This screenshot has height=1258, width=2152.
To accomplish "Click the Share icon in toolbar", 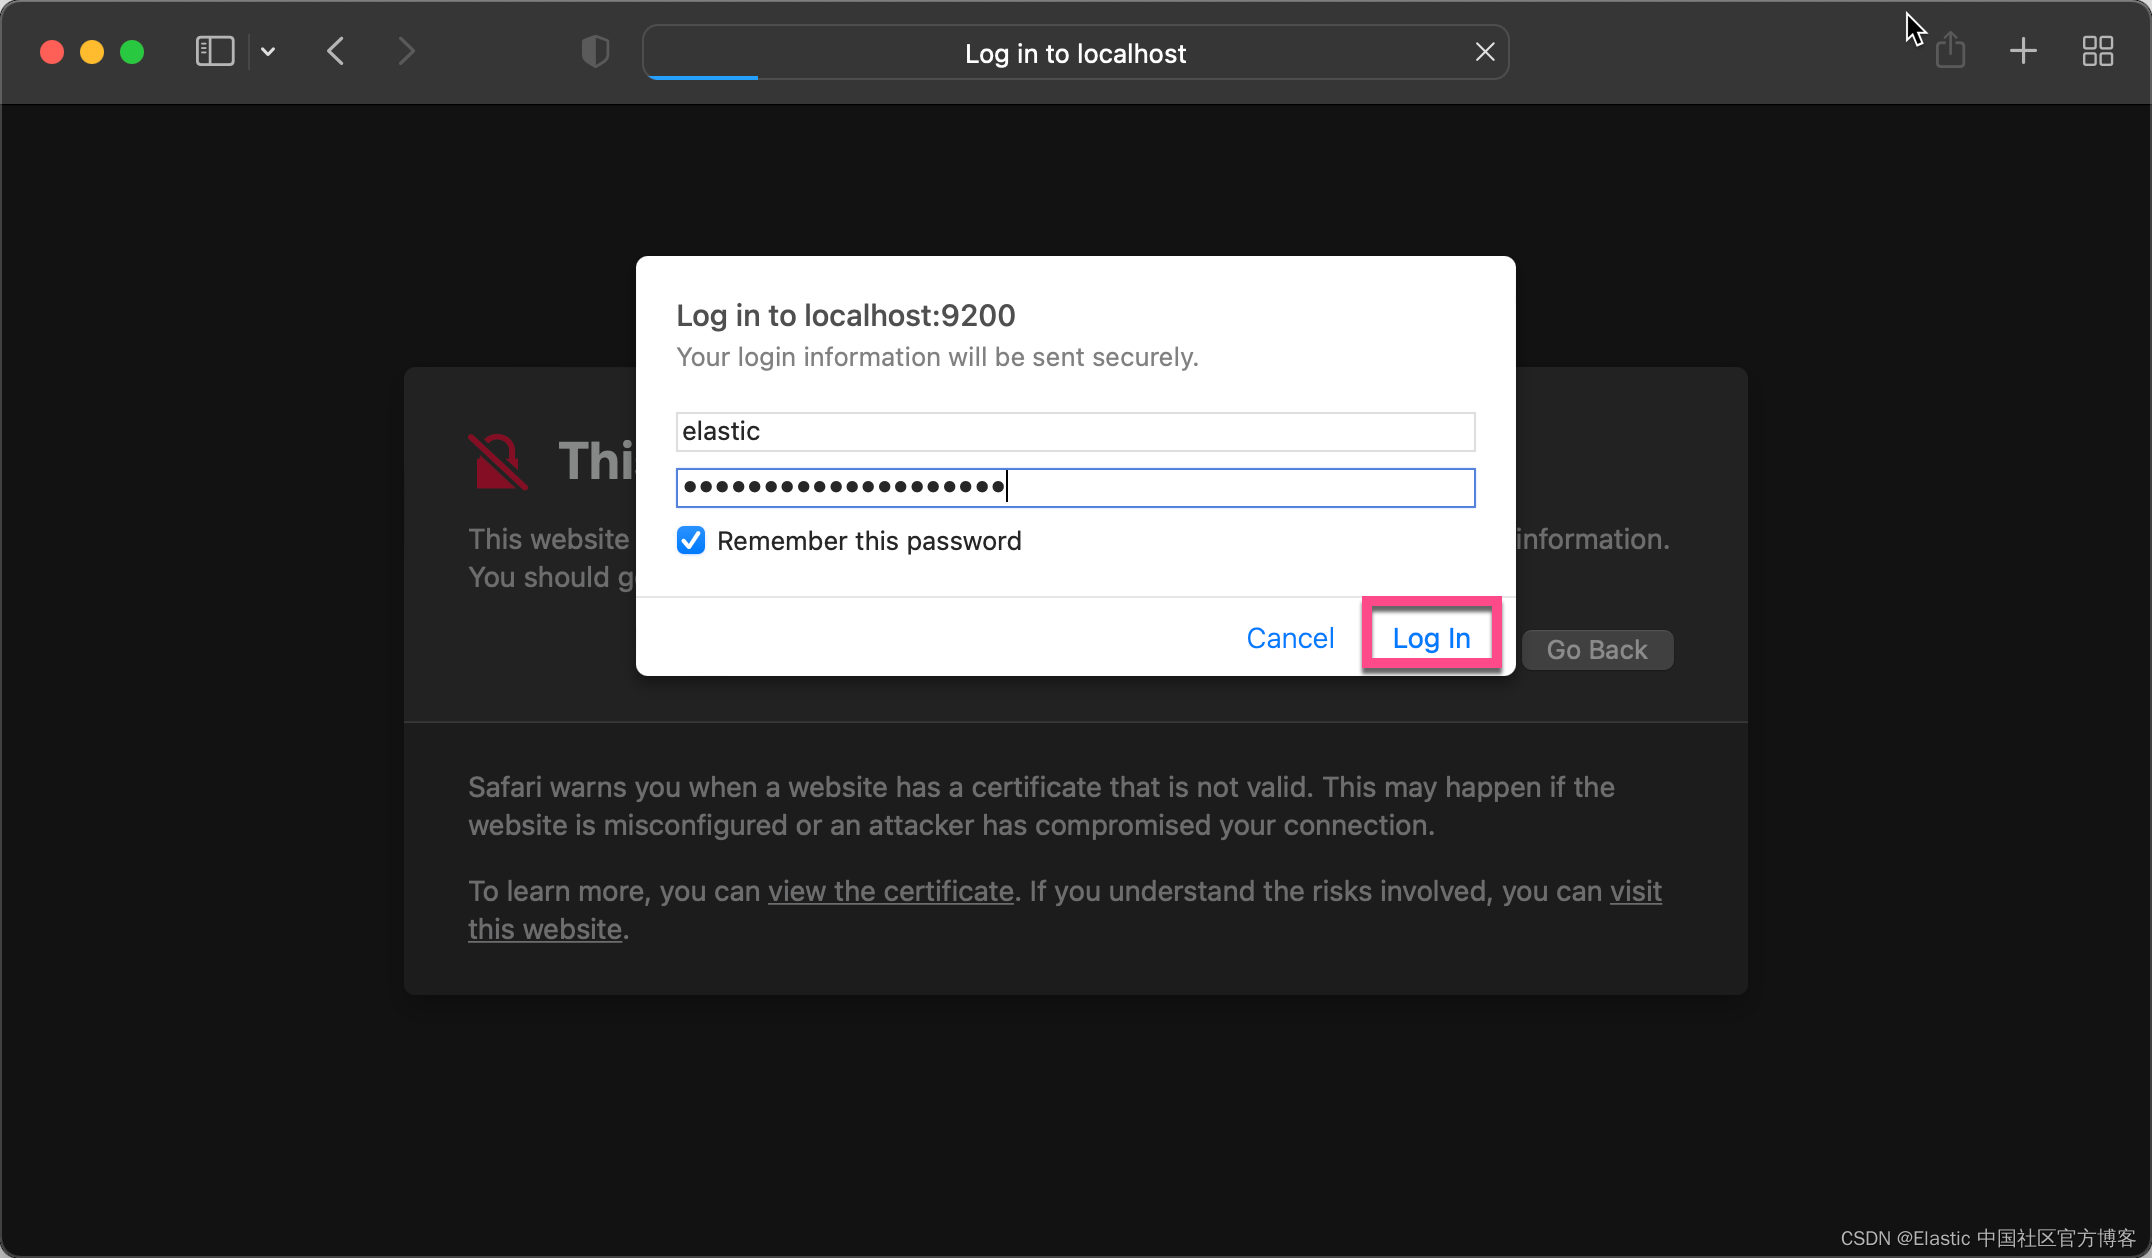I will tap(1950, 51).
